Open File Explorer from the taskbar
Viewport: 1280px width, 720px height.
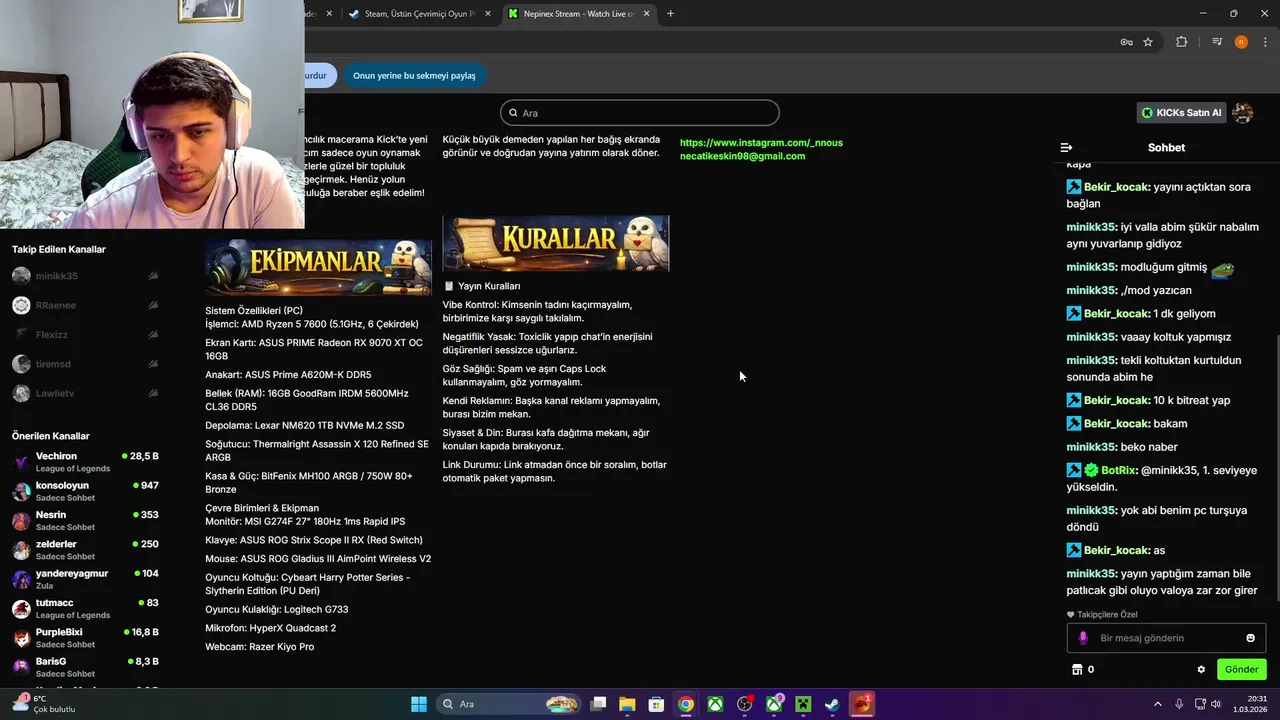pyautogui.click(x=627, y=704)
